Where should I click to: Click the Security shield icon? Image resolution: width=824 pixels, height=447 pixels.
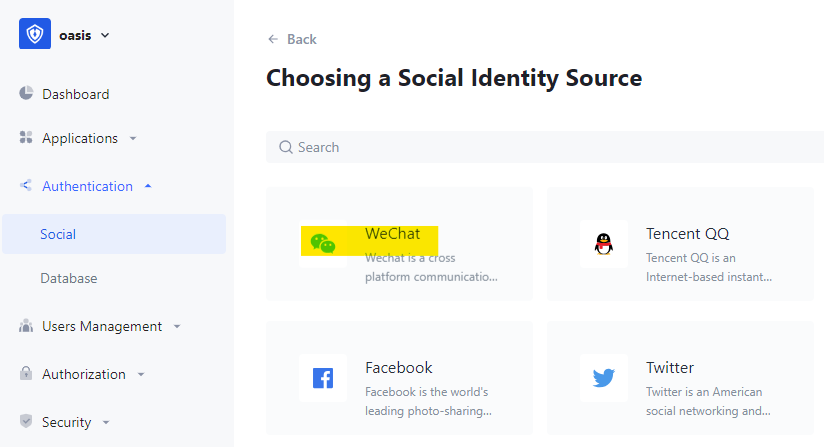[27, 422]
